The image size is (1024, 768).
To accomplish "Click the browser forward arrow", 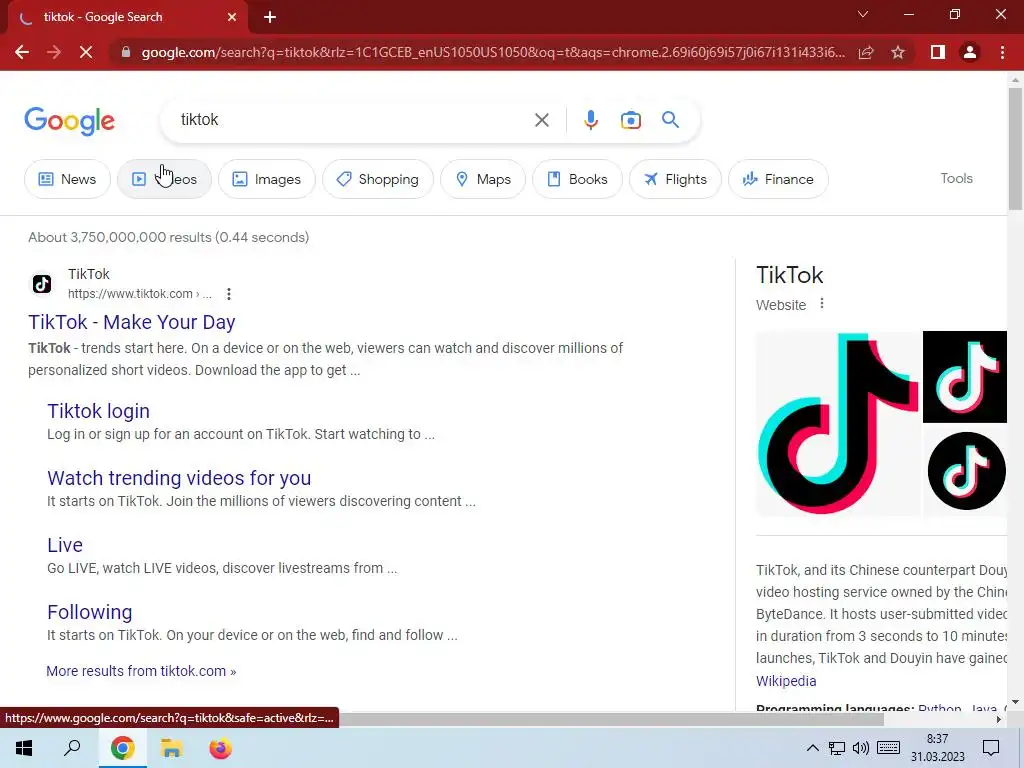I will tap(54, 52).
